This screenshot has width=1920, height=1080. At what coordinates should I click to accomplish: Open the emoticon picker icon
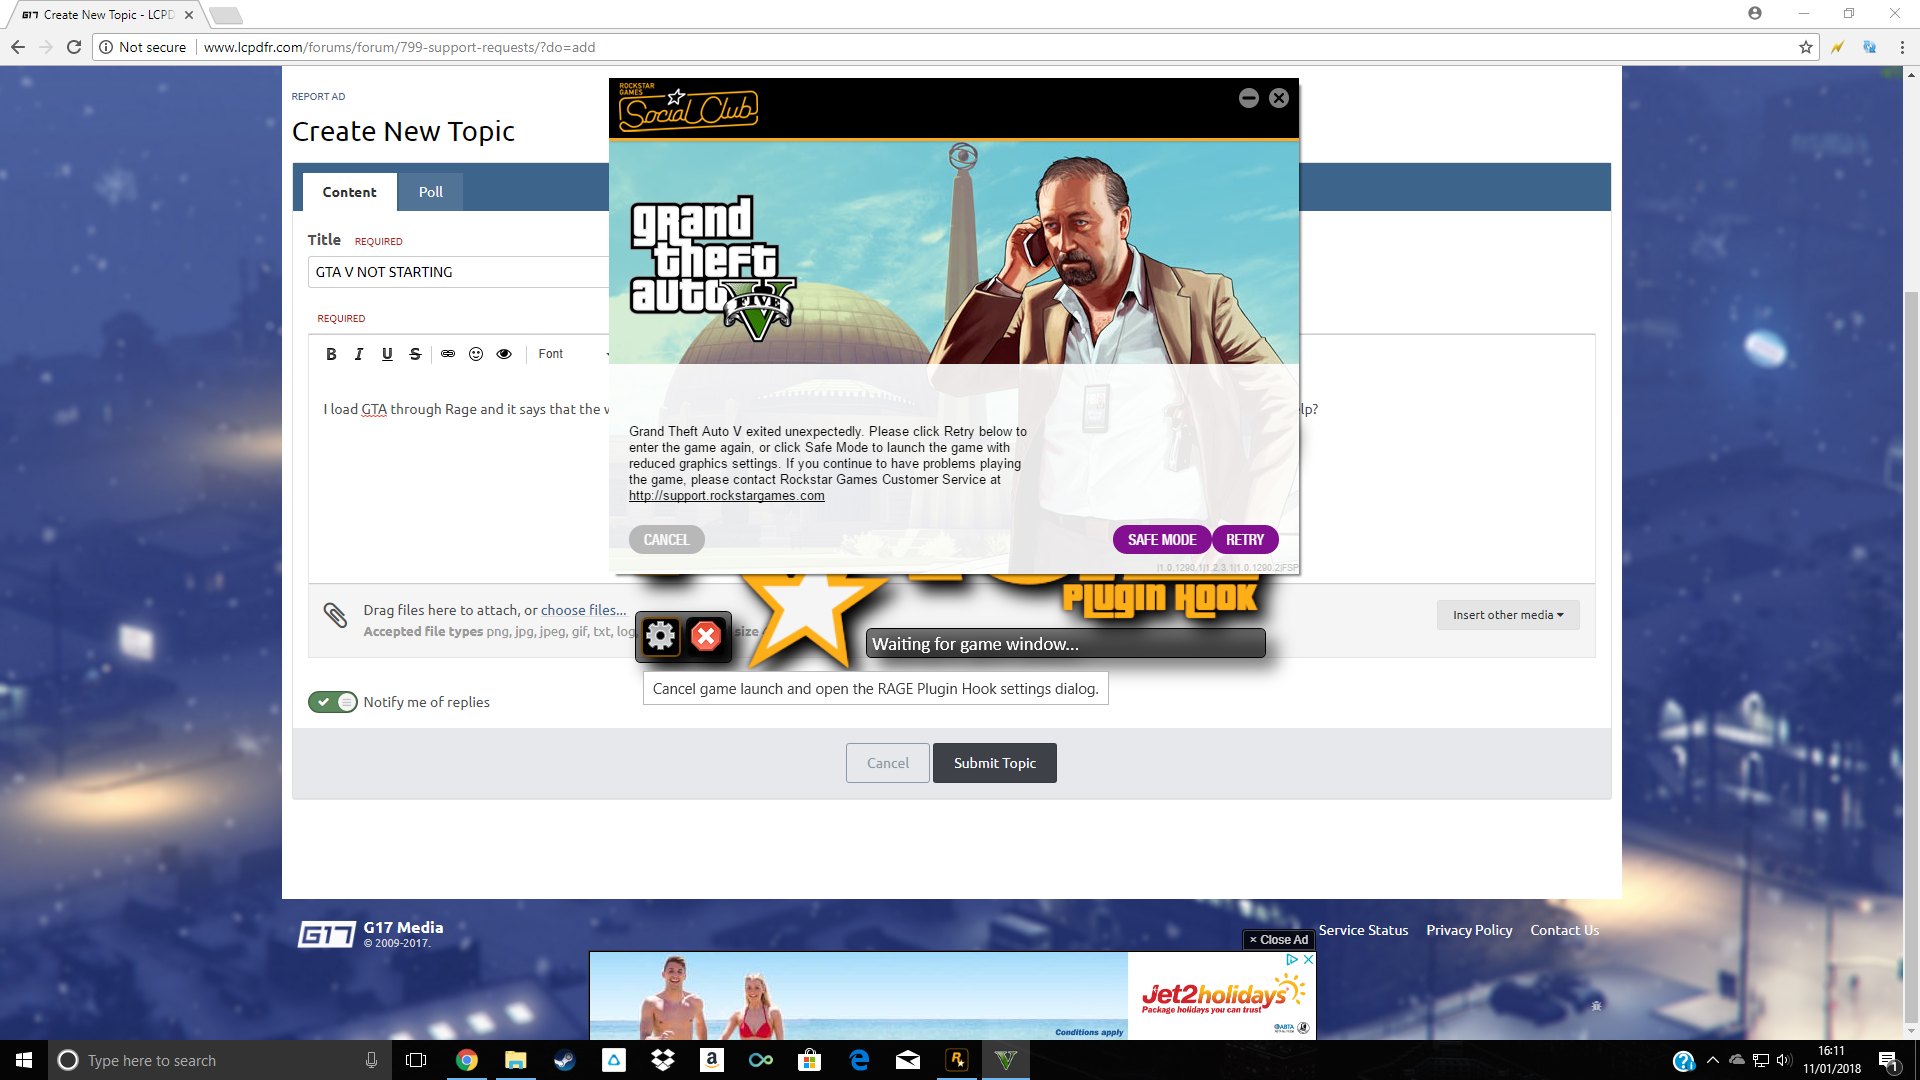pyautogui.click(x=476, y=354)
